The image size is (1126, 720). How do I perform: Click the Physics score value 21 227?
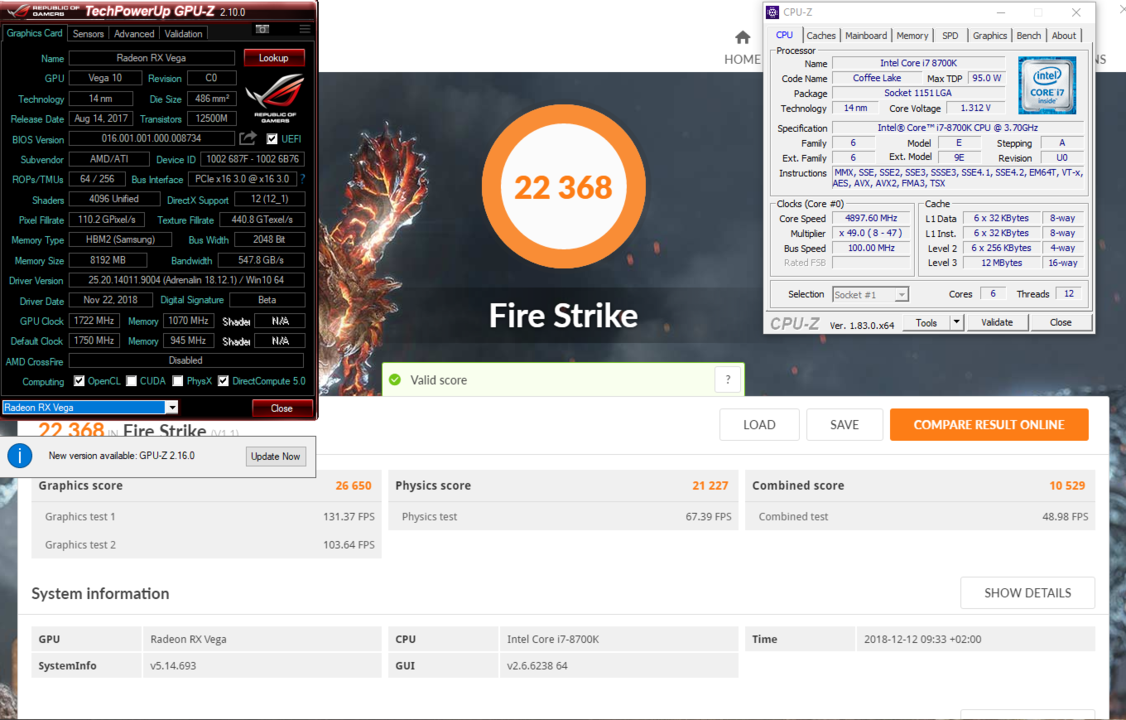(x=710, y=486)
